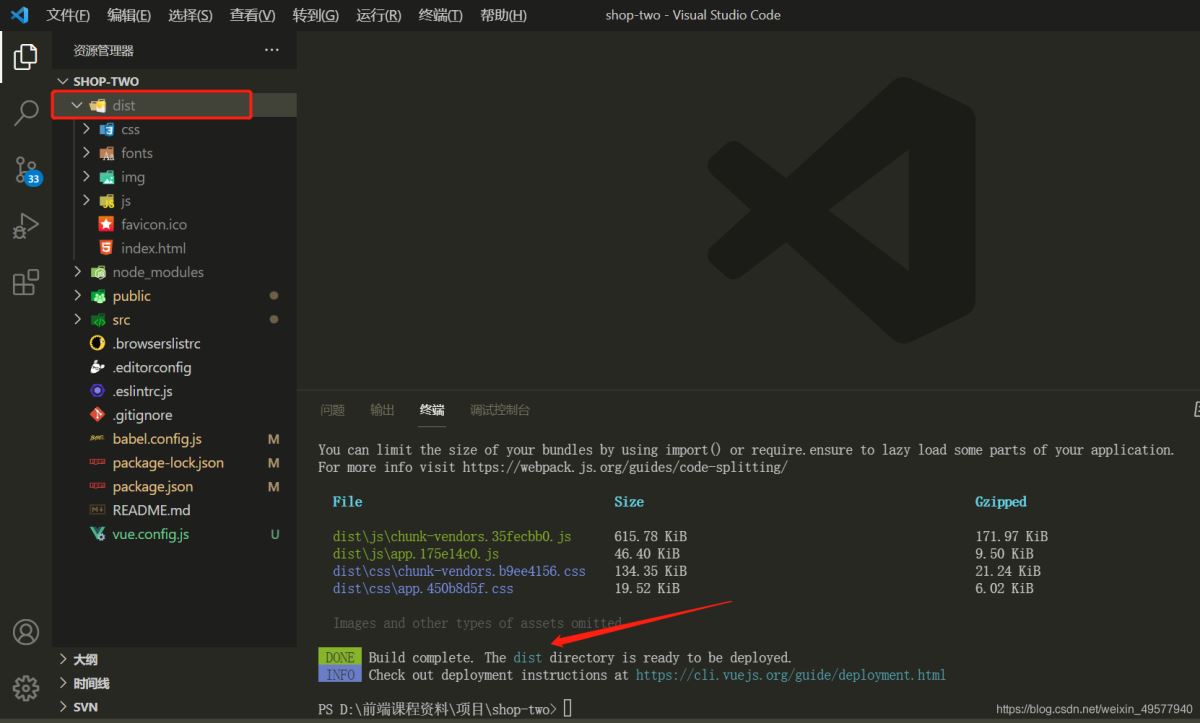Screen dimensions: 1200x723
Task: Open the Run and Debug icon
Action: click(x=26, y=227)
